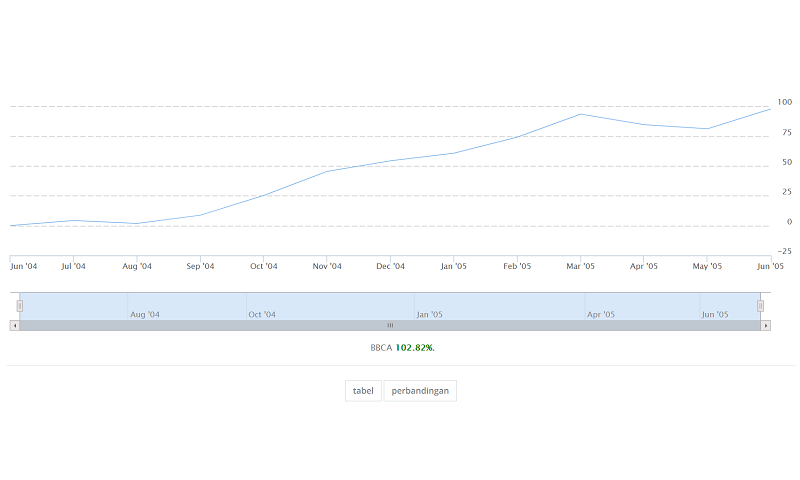Click the Mar '05 peak on line

click(x=580, y=114)
